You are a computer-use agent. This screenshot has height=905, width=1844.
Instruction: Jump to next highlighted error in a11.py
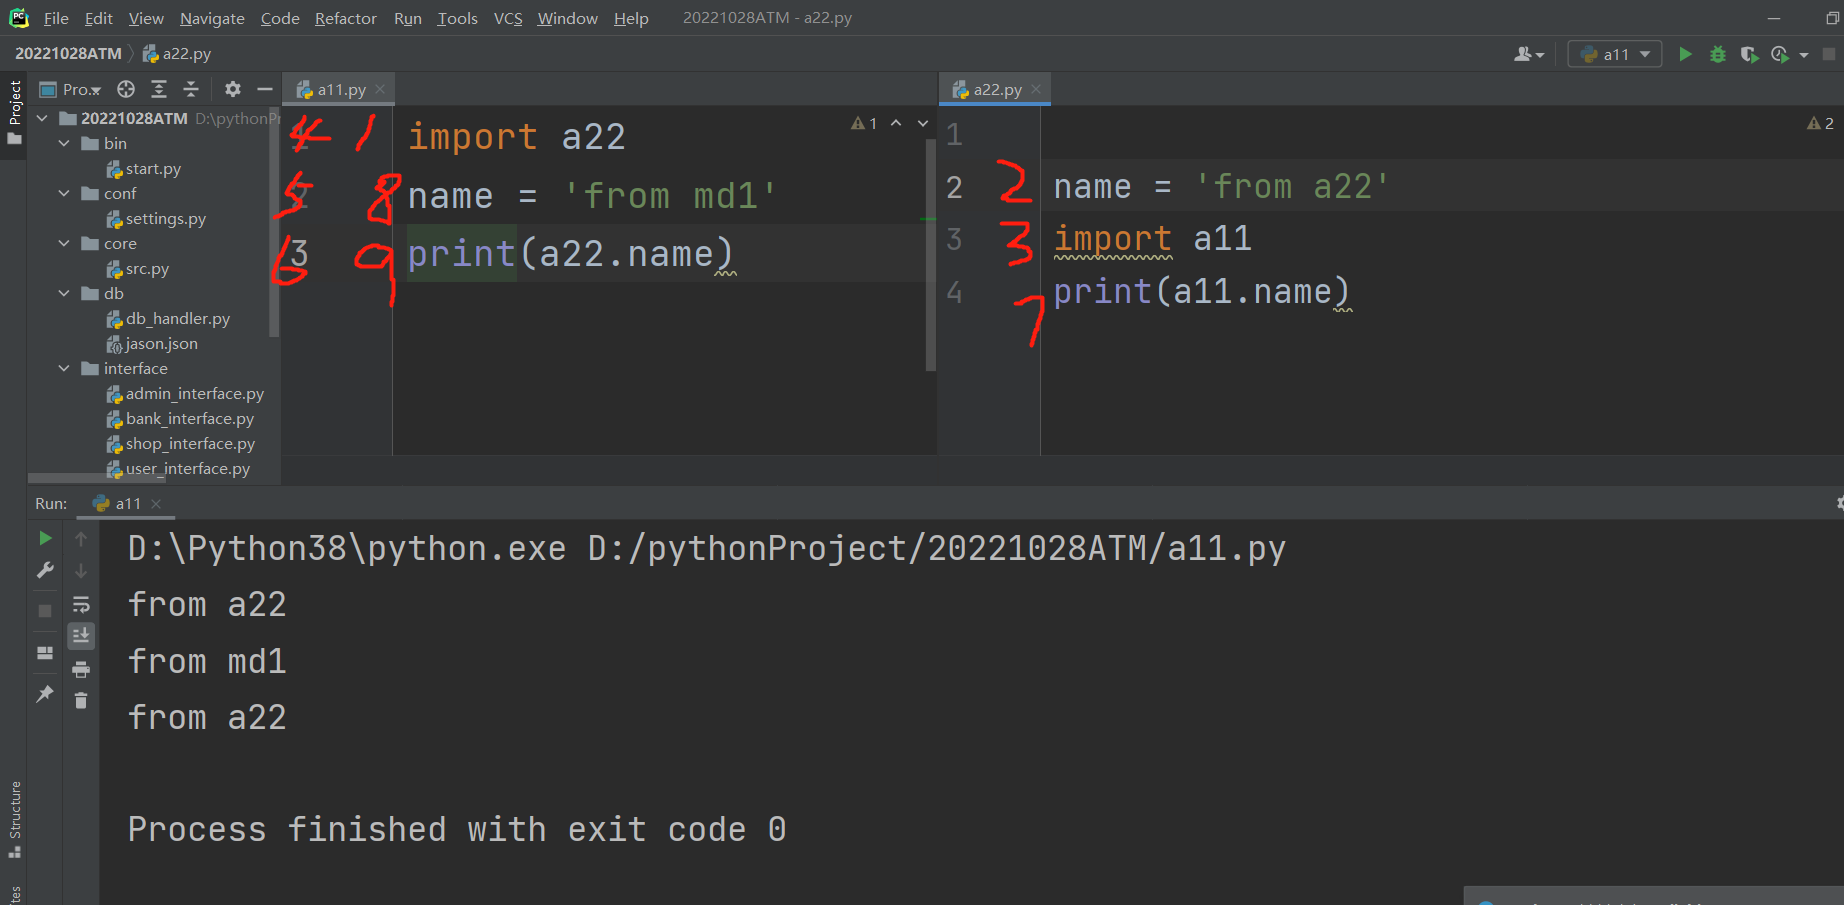pos(923,123)
